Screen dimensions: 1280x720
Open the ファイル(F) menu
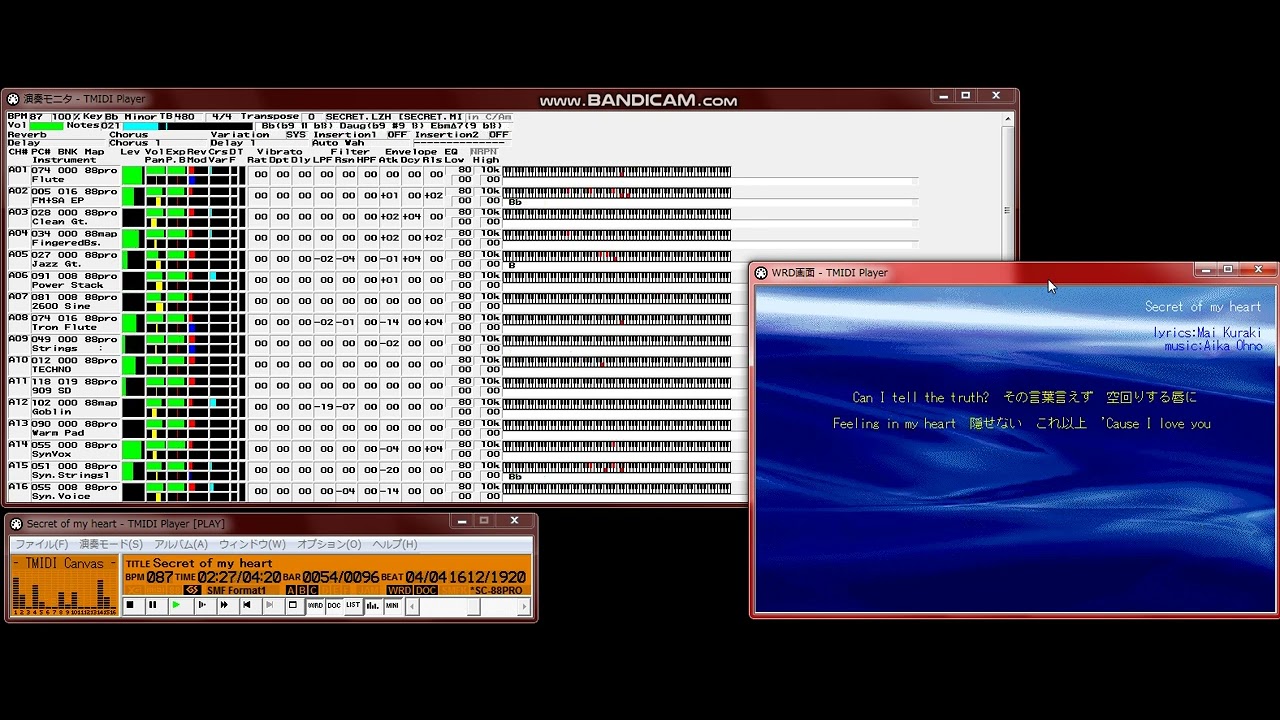coord(41,544)
